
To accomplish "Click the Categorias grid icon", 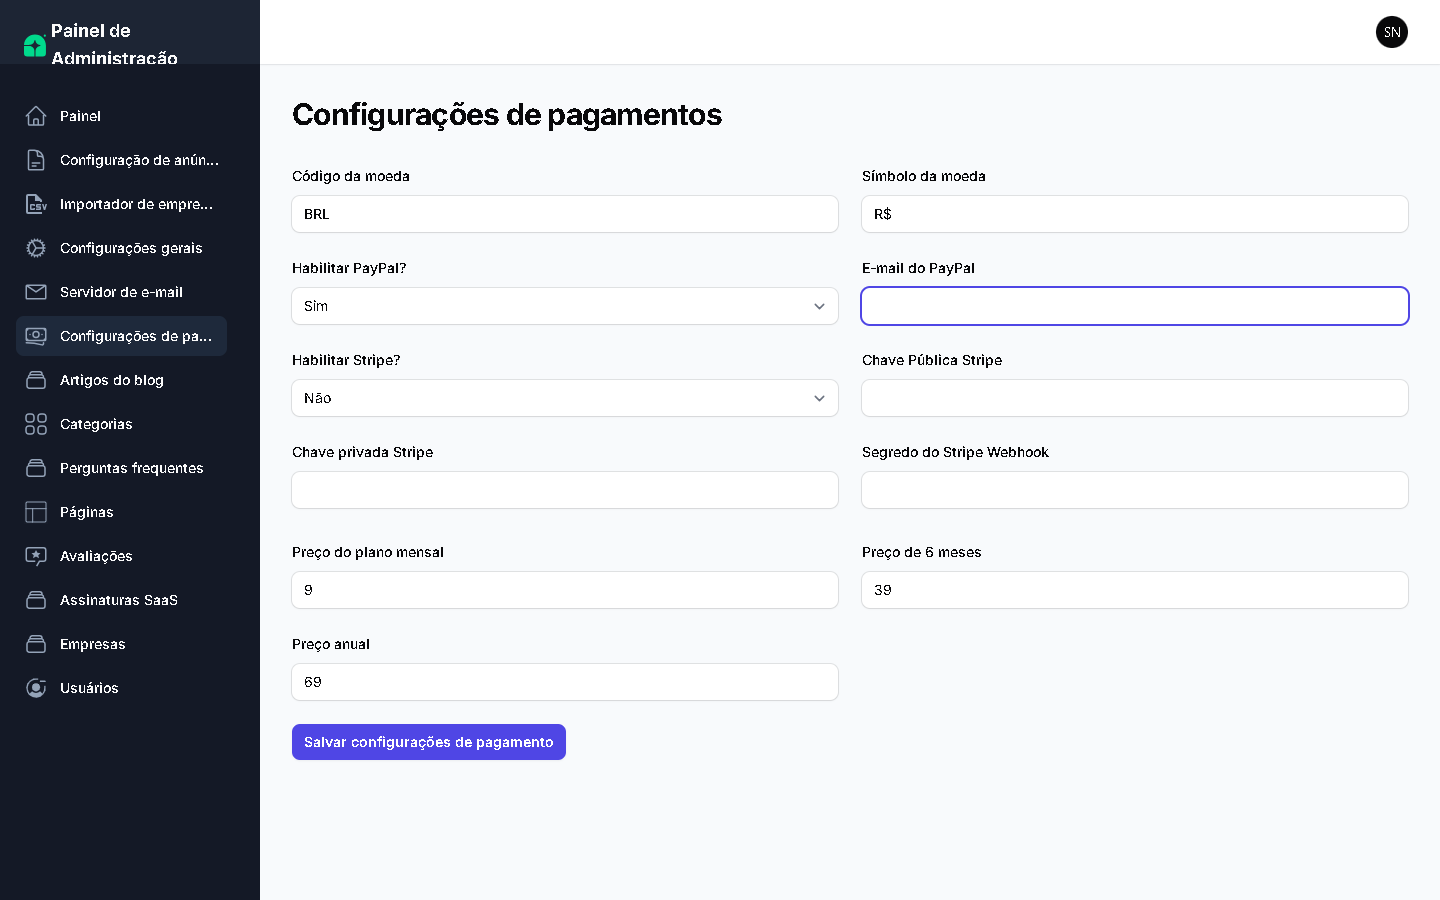I will 36,424.
